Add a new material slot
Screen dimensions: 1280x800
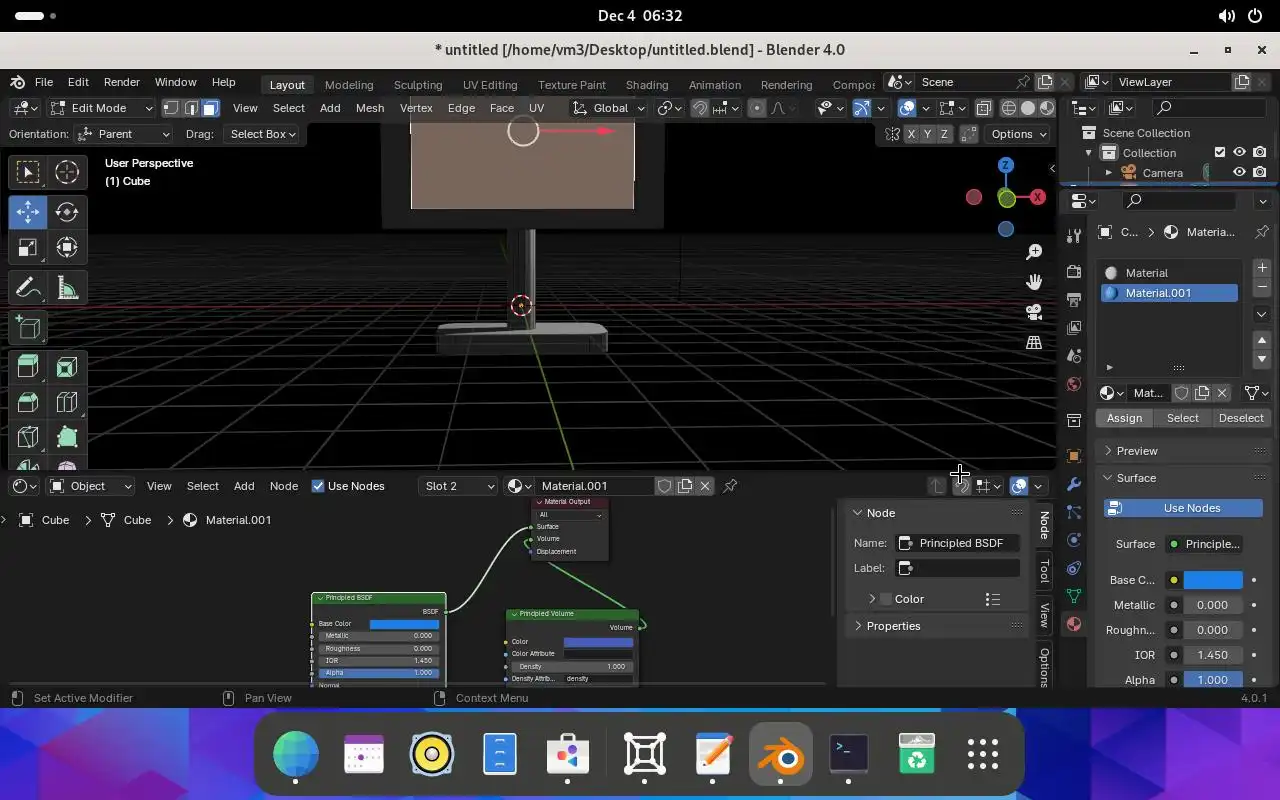pyautogui.click(x=1262, y=268)
